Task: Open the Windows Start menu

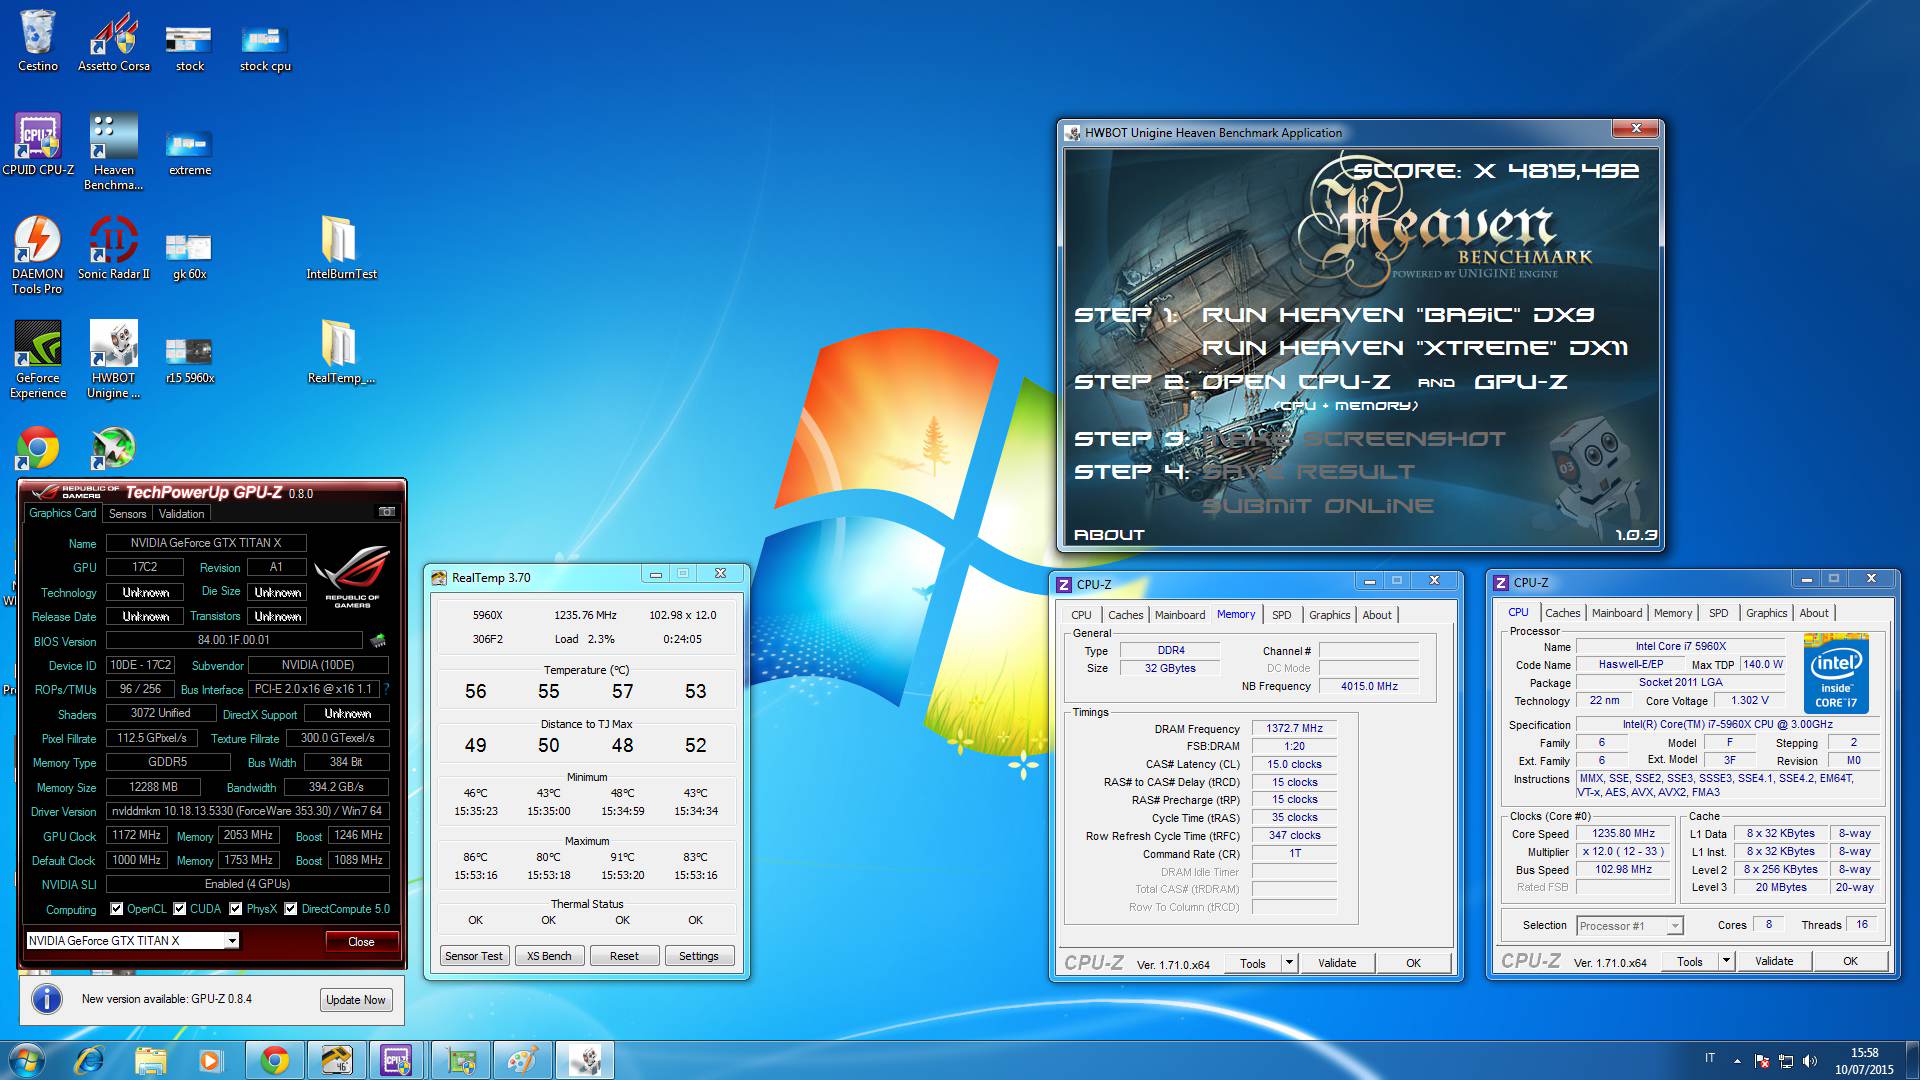Action: 26,1060
